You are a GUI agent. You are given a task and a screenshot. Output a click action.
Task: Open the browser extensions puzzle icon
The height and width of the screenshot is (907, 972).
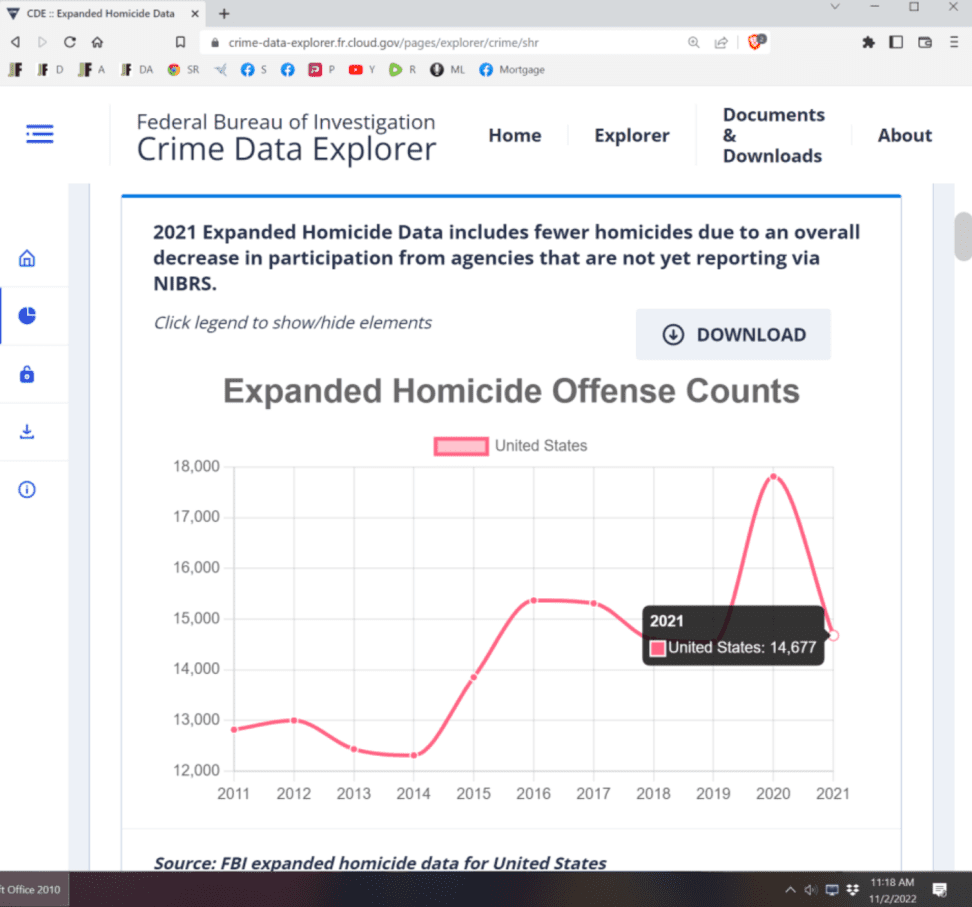867,42
